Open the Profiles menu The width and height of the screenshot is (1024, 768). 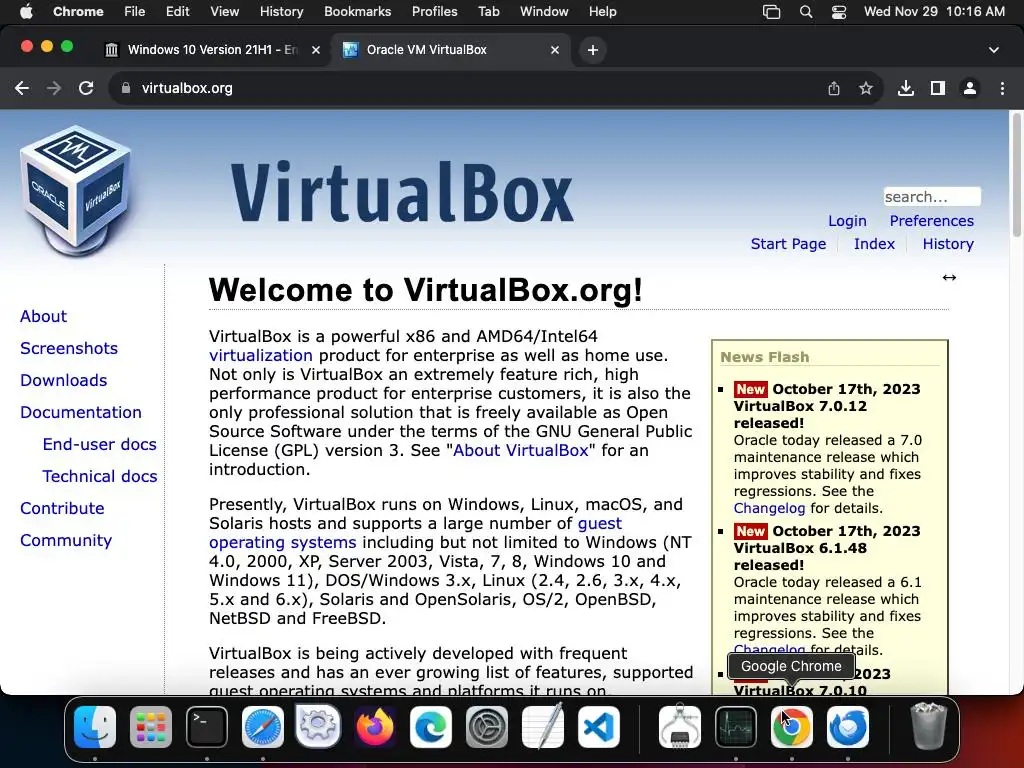(x=434, y=12)
